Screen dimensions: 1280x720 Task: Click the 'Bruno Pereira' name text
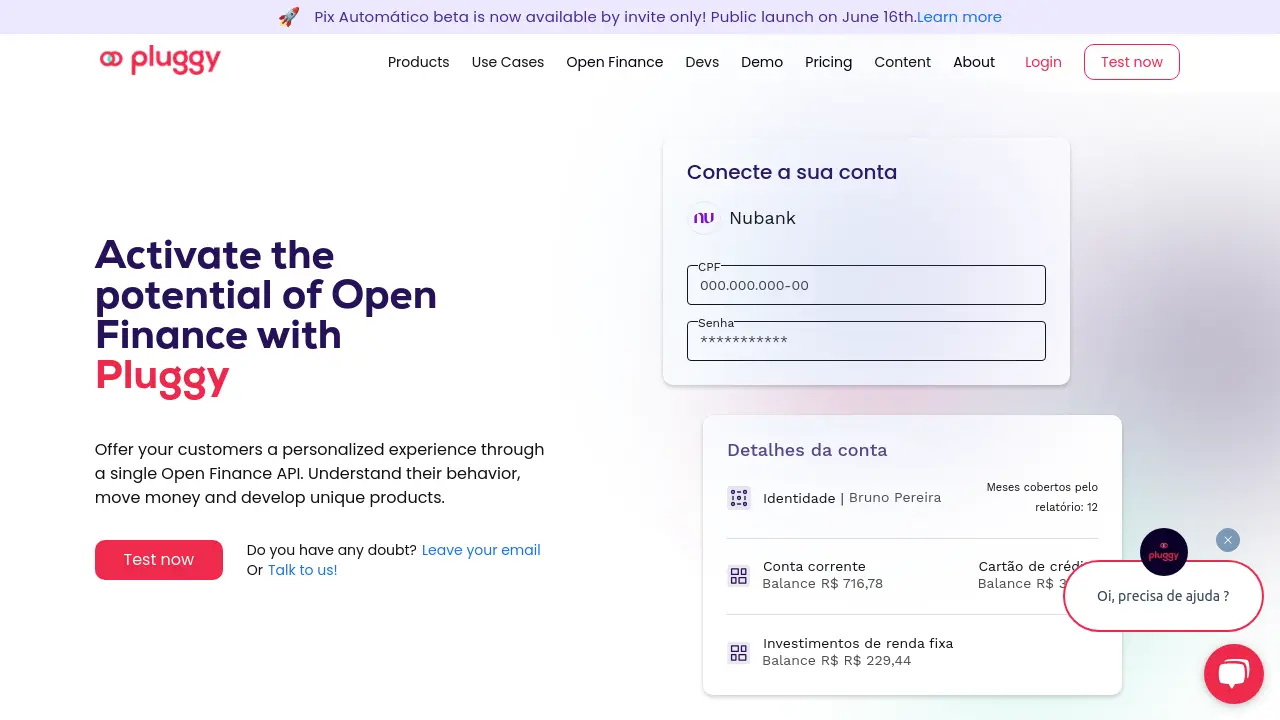coord(895,497)
